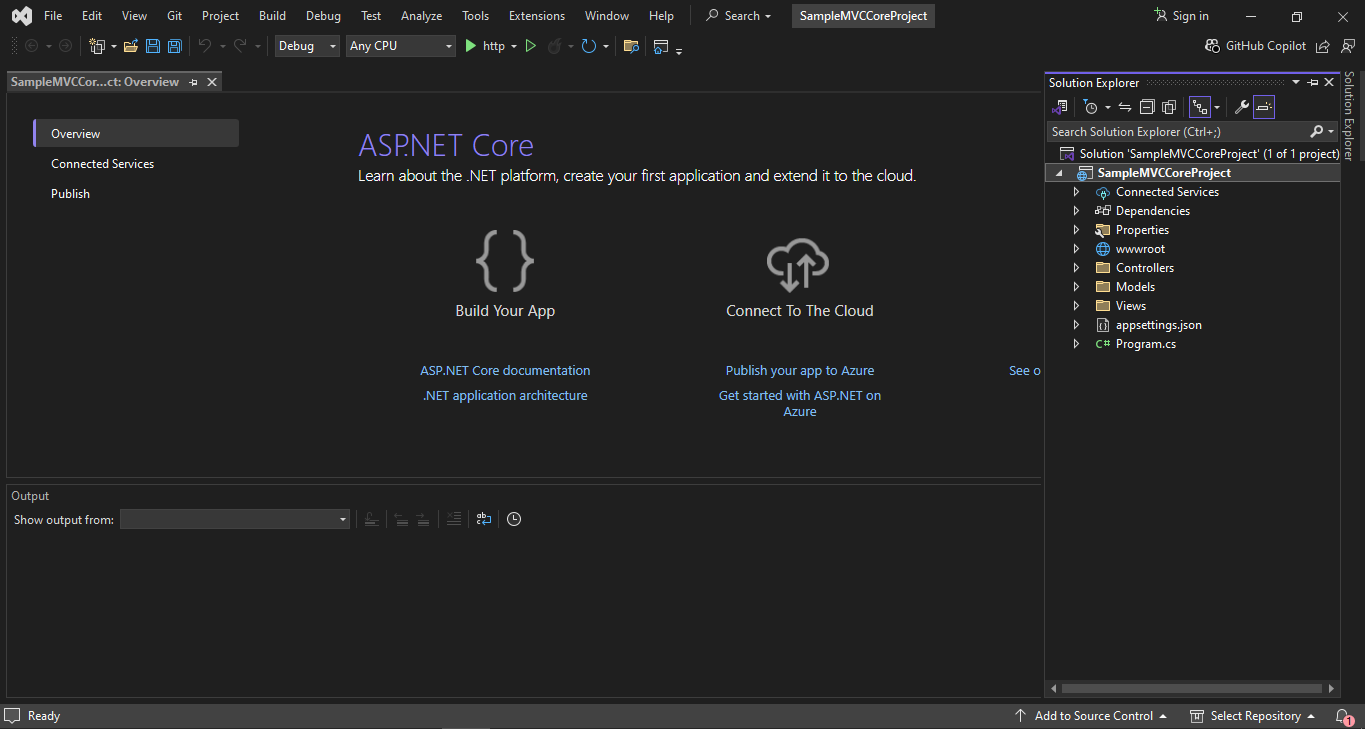1365x729 pixels.
Task: Open the Any CPU platform dropdown
Action: 448,46
